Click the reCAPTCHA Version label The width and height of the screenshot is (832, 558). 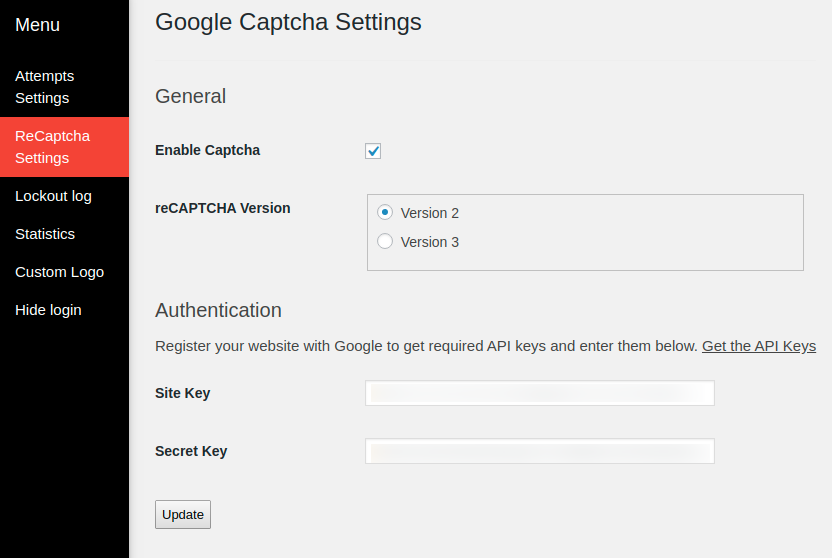coord(222,208)
